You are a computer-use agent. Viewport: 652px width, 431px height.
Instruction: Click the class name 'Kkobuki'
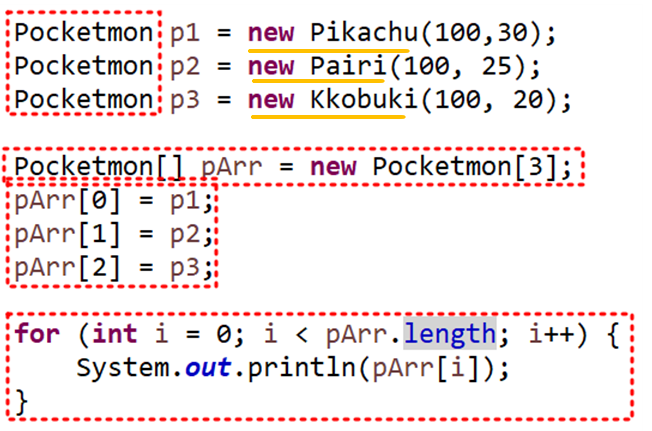pos(364,99)
